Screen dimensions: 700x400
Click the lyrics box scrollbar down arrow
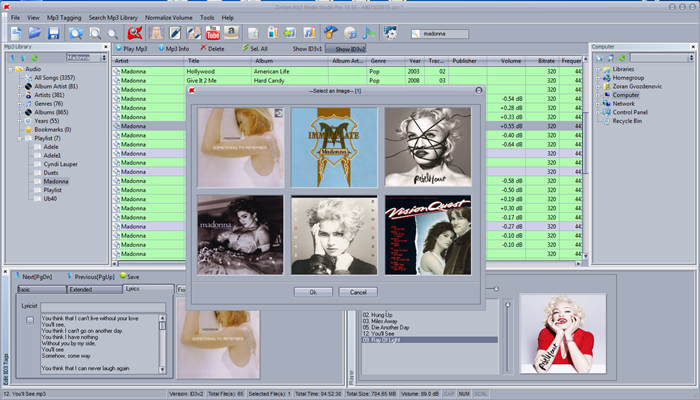[162, 370]
